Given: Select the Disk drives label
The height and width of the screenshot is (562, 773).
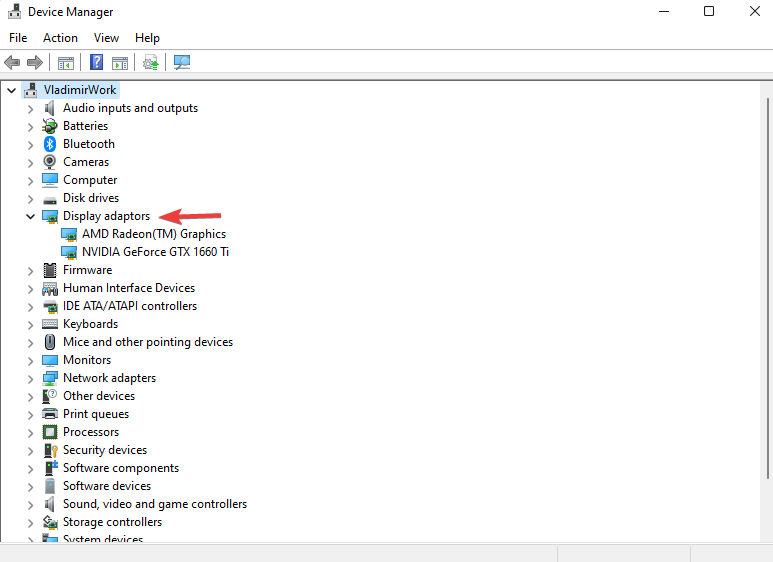Looking at the screenshot, I should [x=91, y=198].
